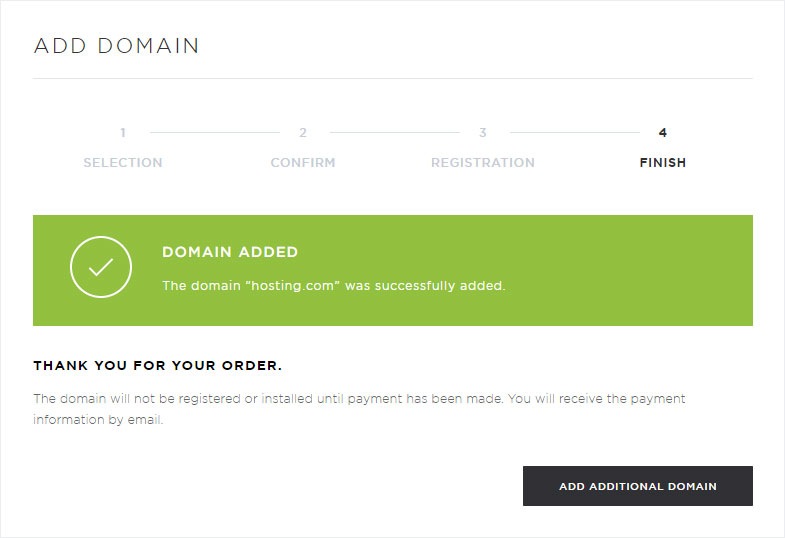Click progress line between steps 3 and 4
Image resolution: width=785 pixels, height=538 pixels.
pos(575,133)
